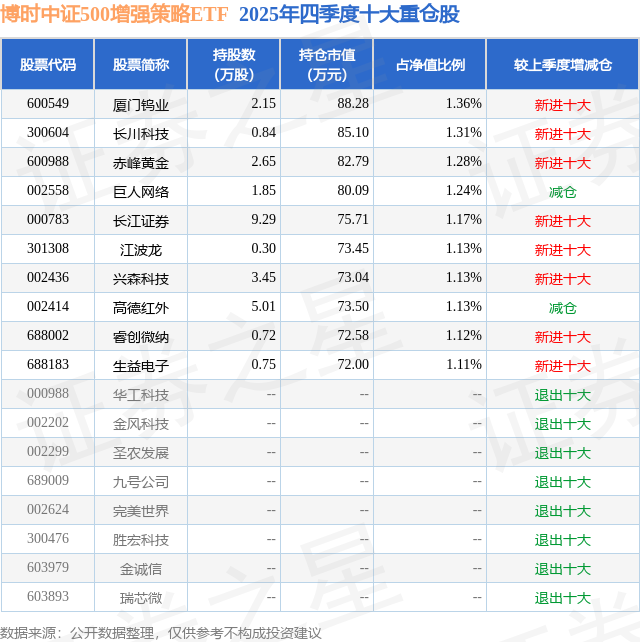This screenshot has height=642, width=640.
Task: Click net value ratio 1.28%
Action: point(464,161)
